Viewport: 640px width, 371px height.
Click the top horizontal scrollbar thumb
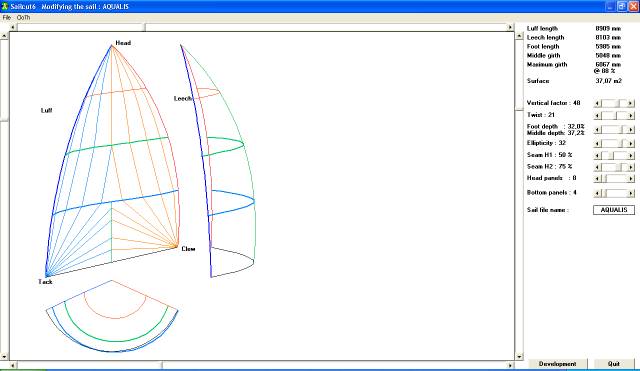(x=144, y=27)
